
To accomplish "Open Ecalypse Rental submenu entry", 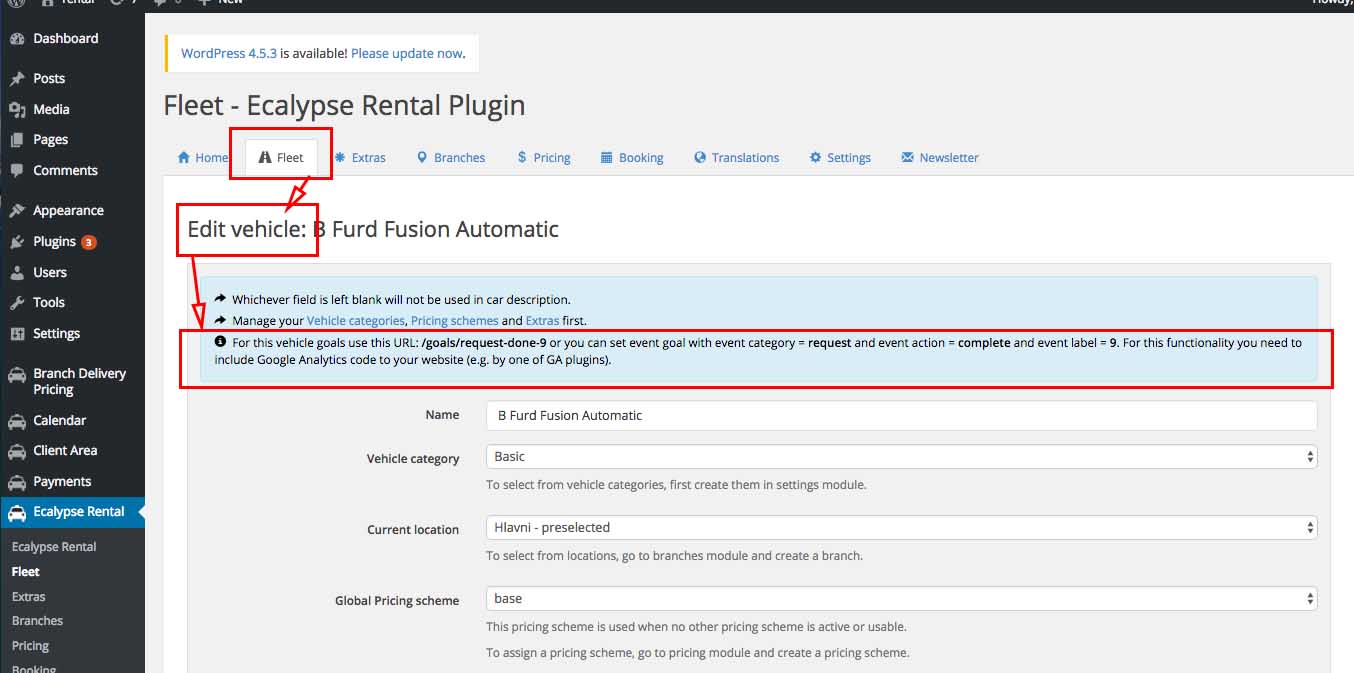I will (x=54, y=547).
